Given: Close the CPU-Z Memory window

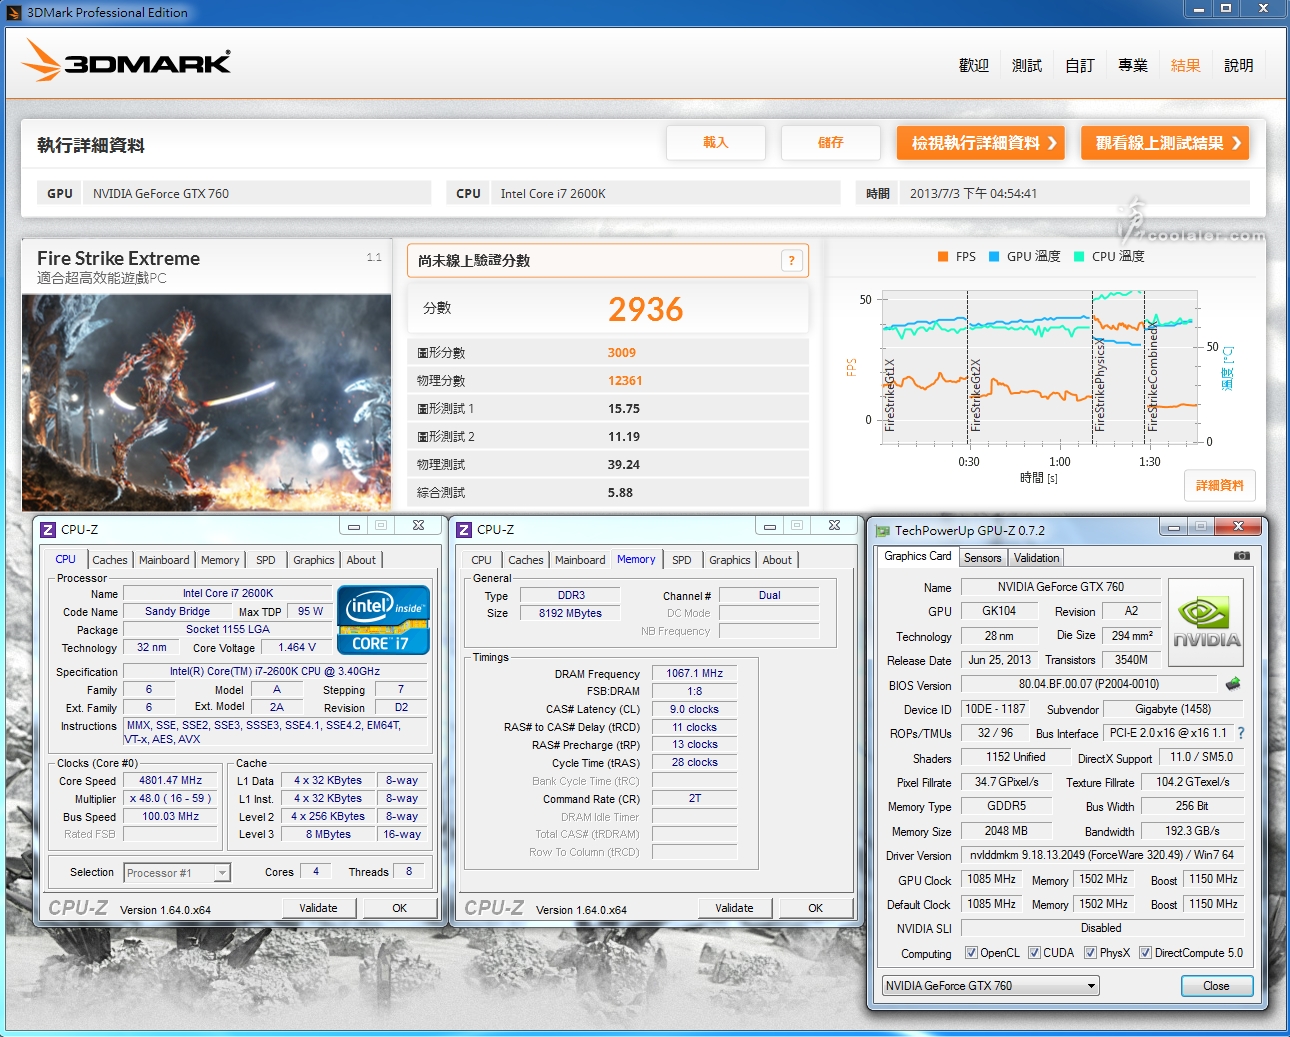Looking at the screenshot, I should (834, 525).
